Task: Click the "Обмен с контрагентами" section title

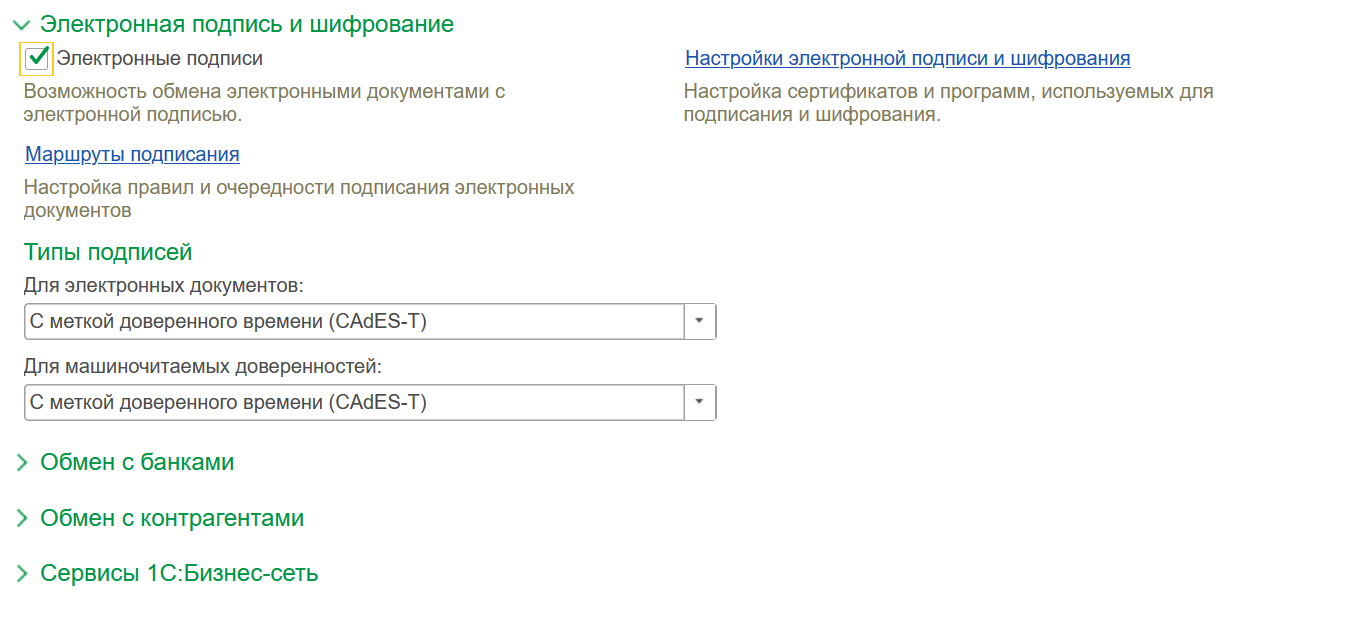Action: point(172,518)
